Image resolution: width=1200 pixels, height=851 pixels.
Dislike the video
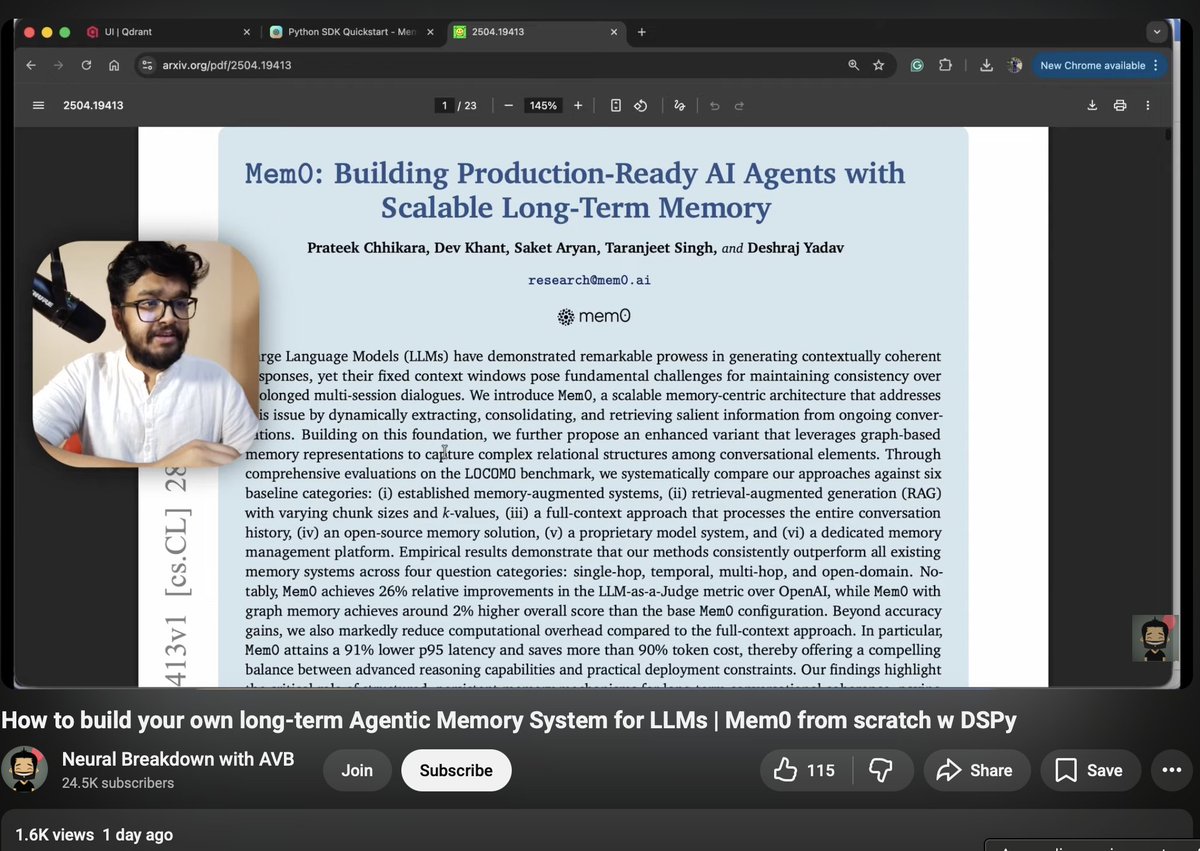point(881,770)
